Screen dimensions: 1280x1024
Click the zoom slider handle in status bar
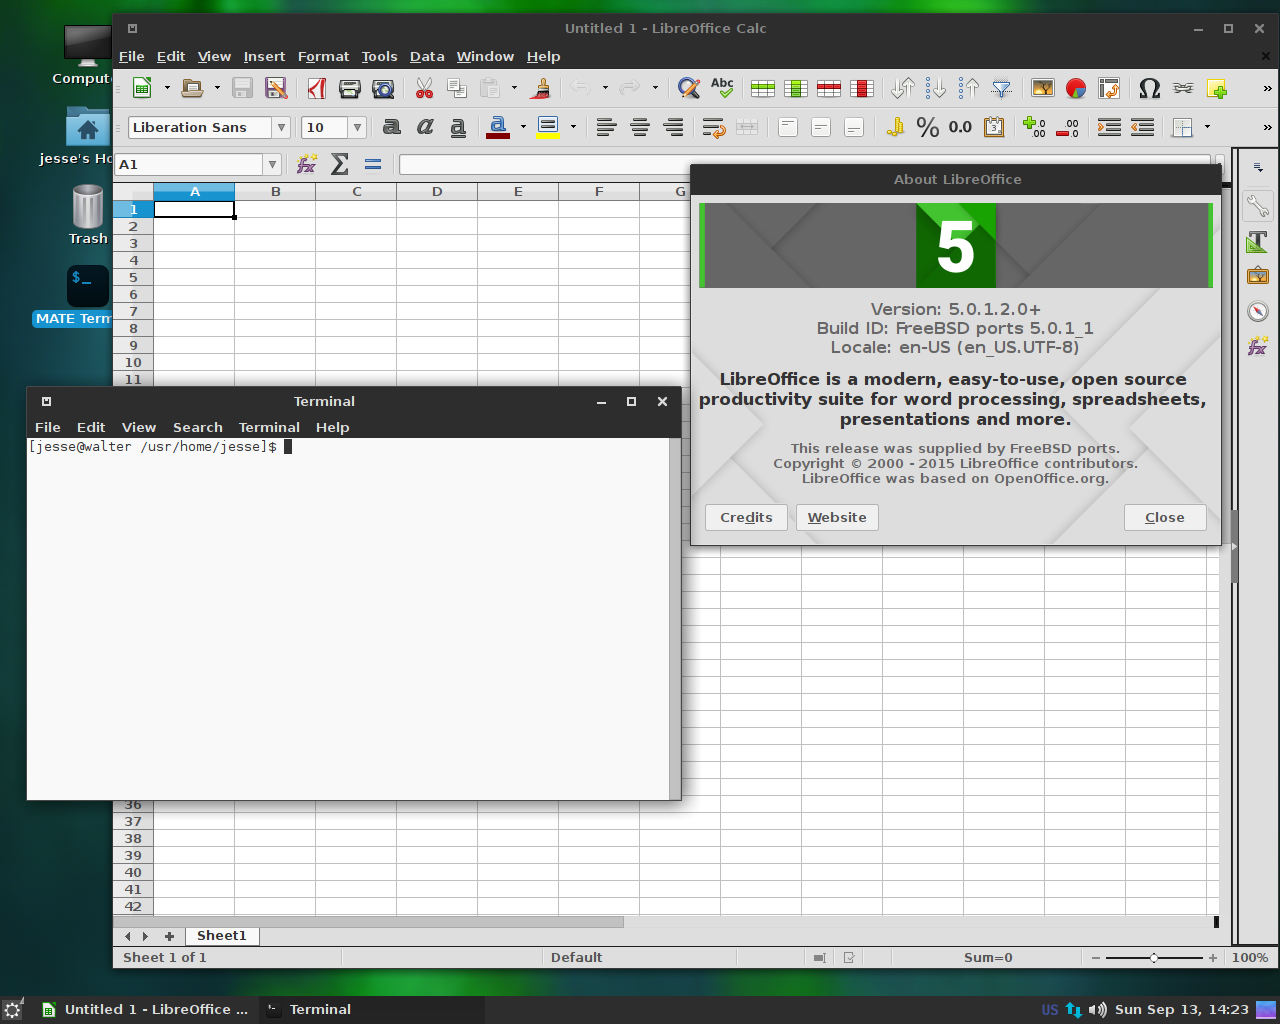point(1154,958)
